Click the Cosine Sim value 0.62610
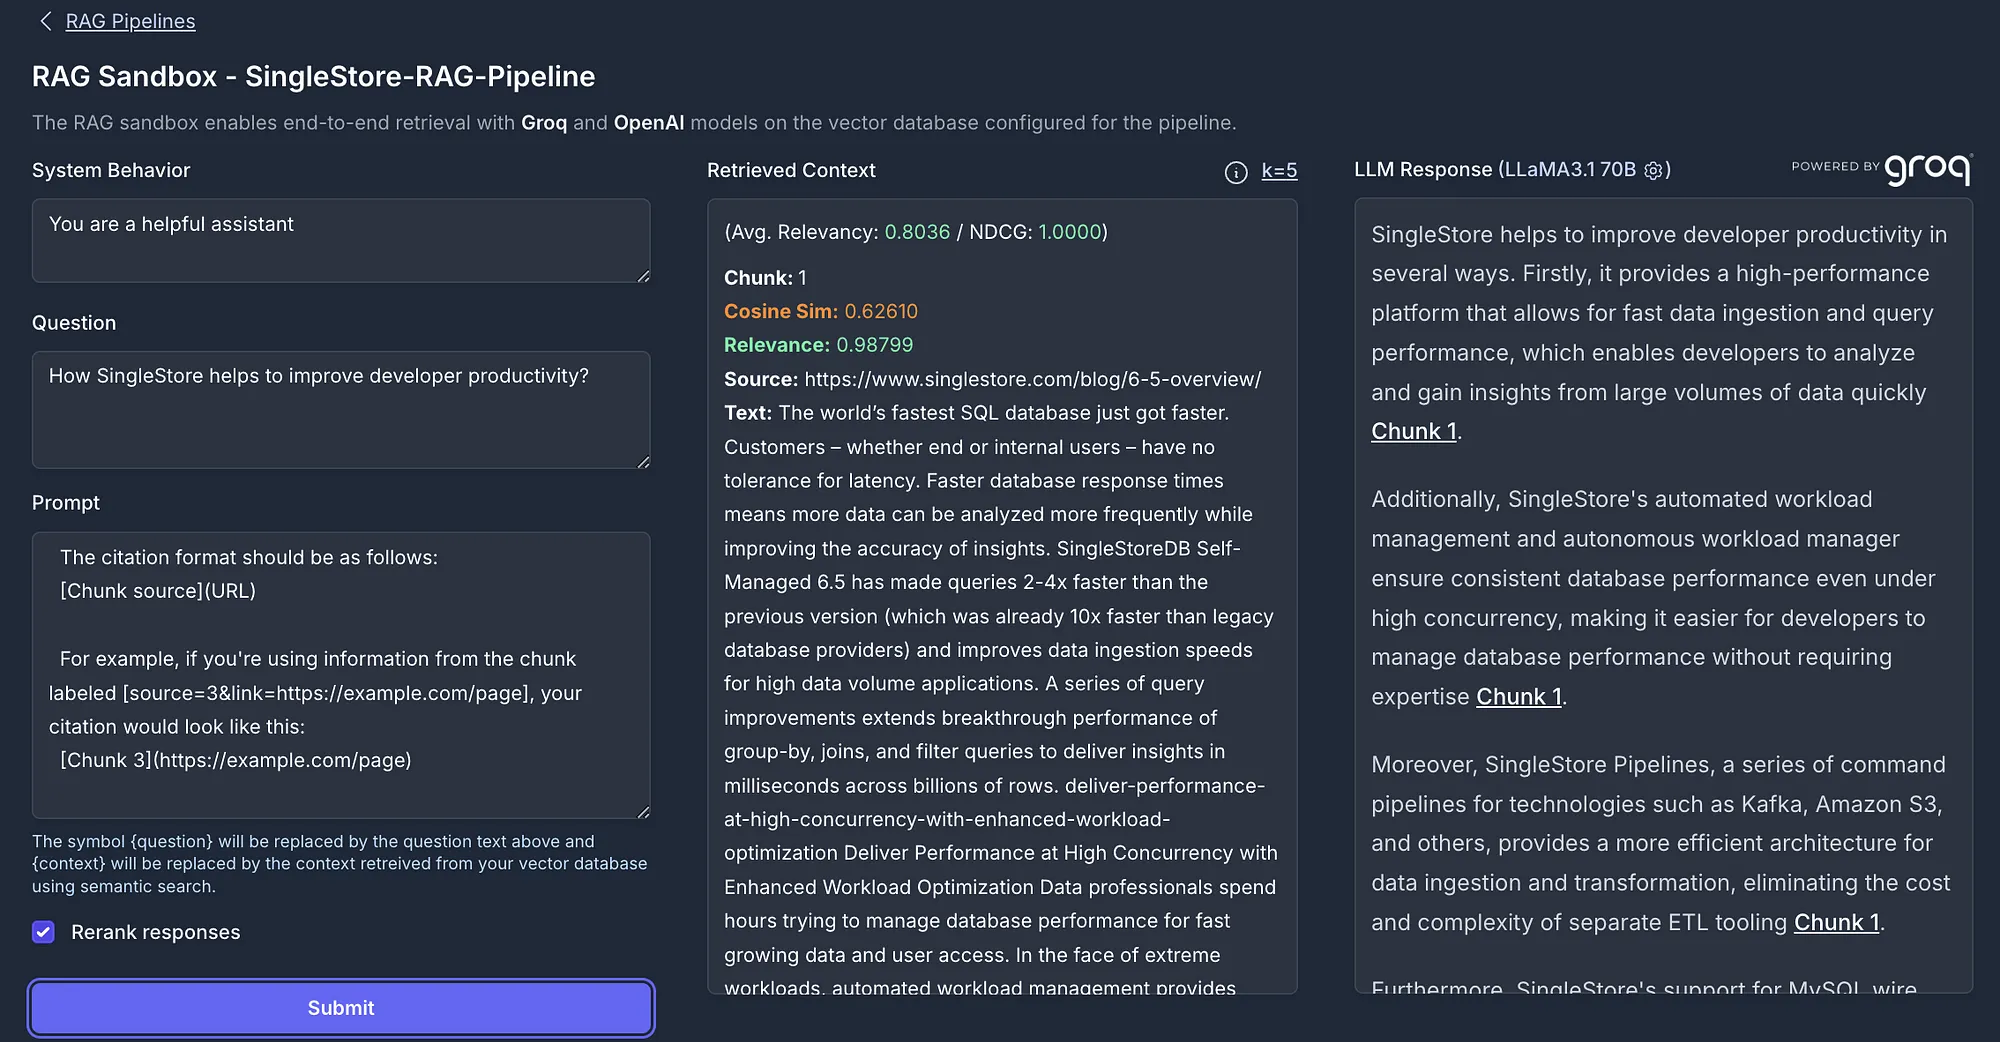This screenshot has width=2000, height=1042. click(881, 311)
